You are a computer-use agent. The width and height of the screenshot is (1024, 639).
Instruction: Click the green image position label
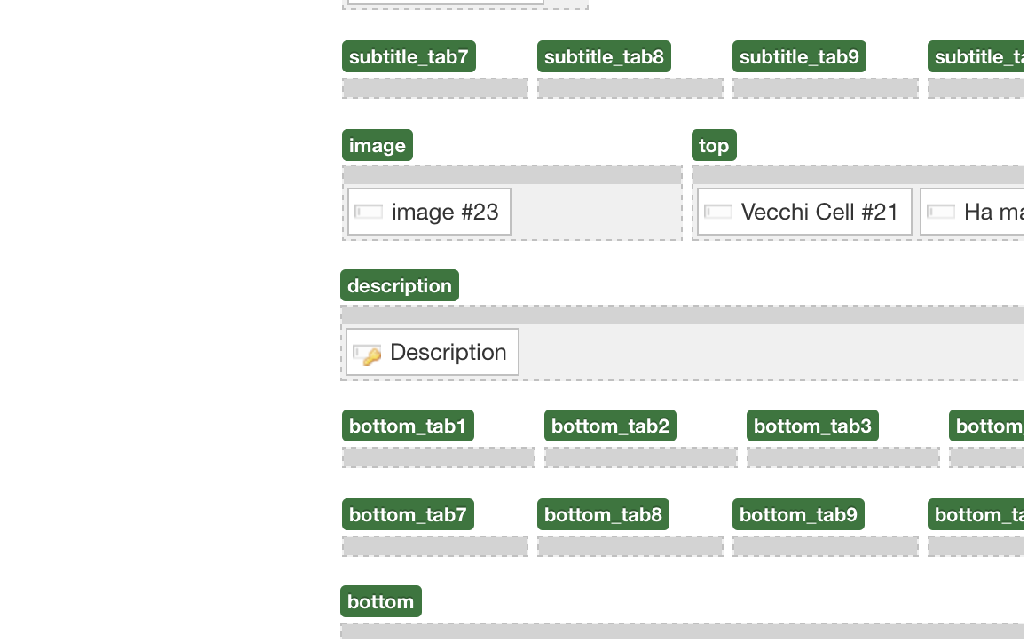pos(377,145)
